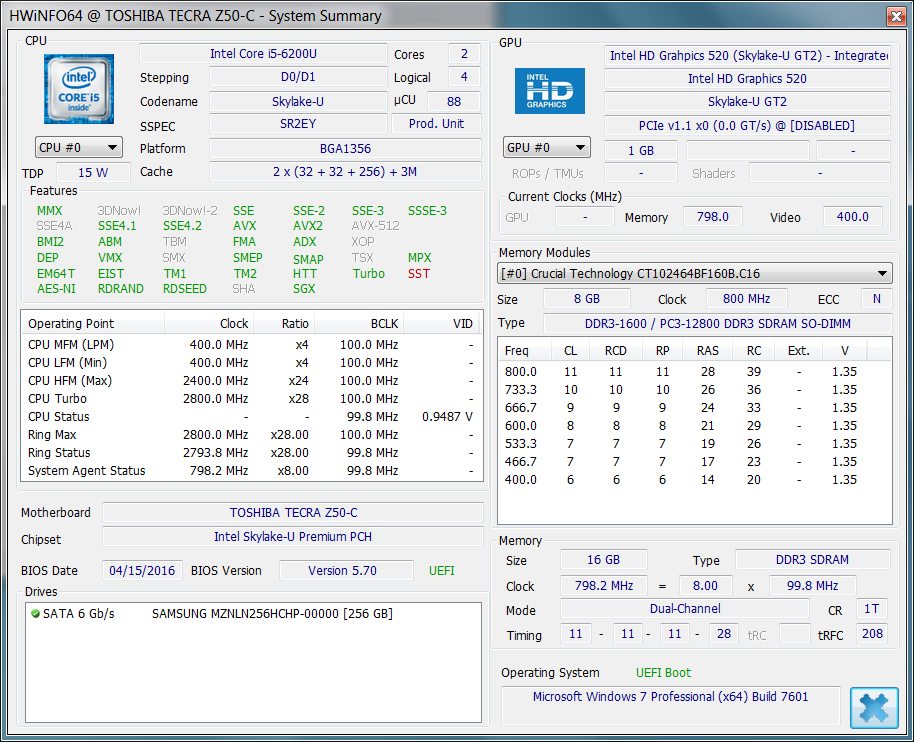Select the 666.7 frequency timing row
The height and width of the screenshot is (742, 914).
point(695,408)
